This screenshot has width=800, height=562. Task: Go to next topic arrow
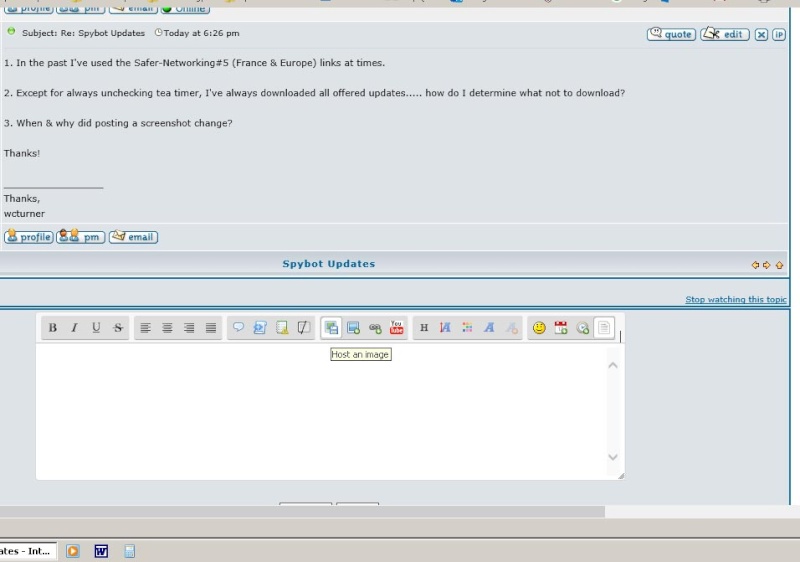(766, 265)
